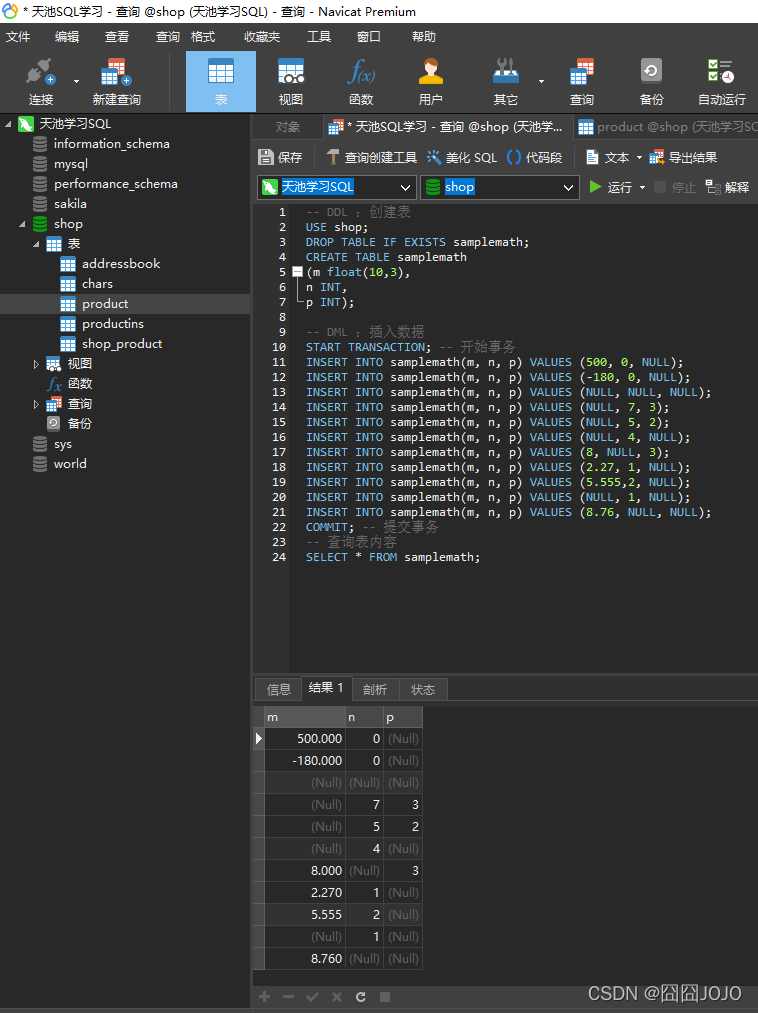This screenshot has width=758, height=1013.
Task: Open the 视图 view toolbar icon
Action: click(291, 81)
